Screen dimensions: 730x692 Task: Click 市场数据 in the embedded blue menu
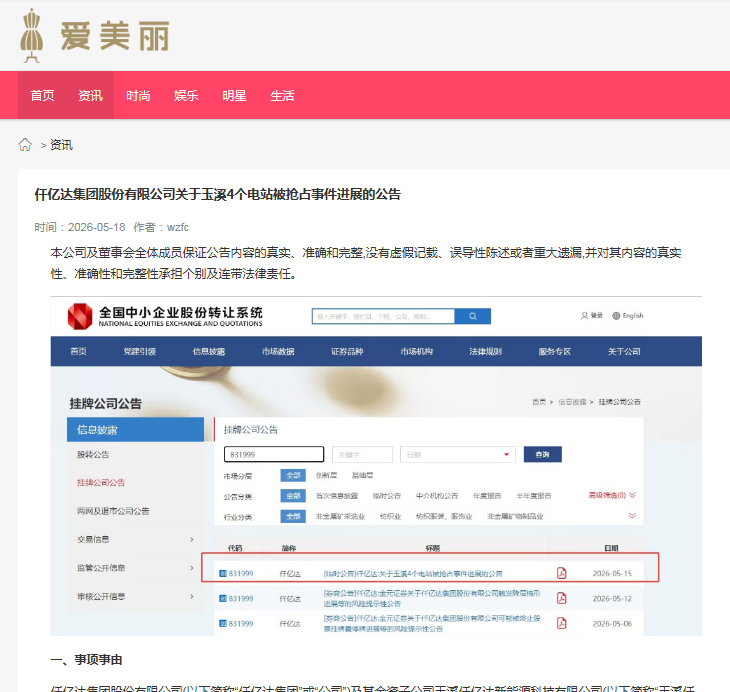point(278,351)
